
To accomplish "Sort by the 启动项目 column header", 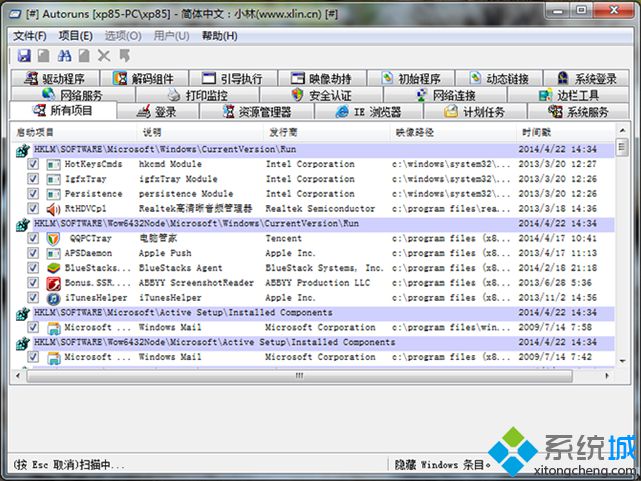I will click(75, 132).
